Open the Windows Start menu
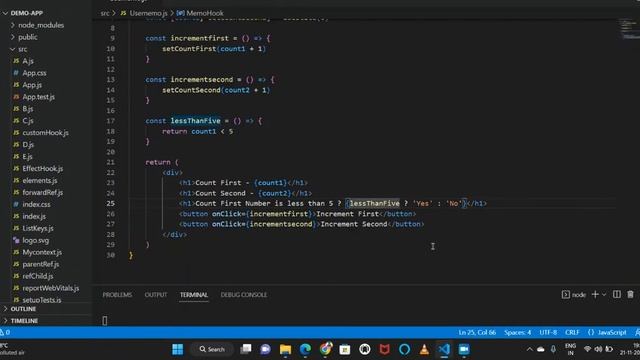Screen dimensions: 640x360 point(178,349)
